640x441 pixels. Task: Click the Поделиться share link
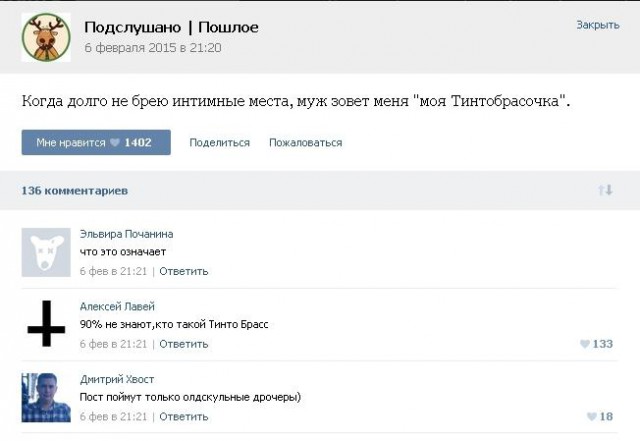[x=219, y=143]
